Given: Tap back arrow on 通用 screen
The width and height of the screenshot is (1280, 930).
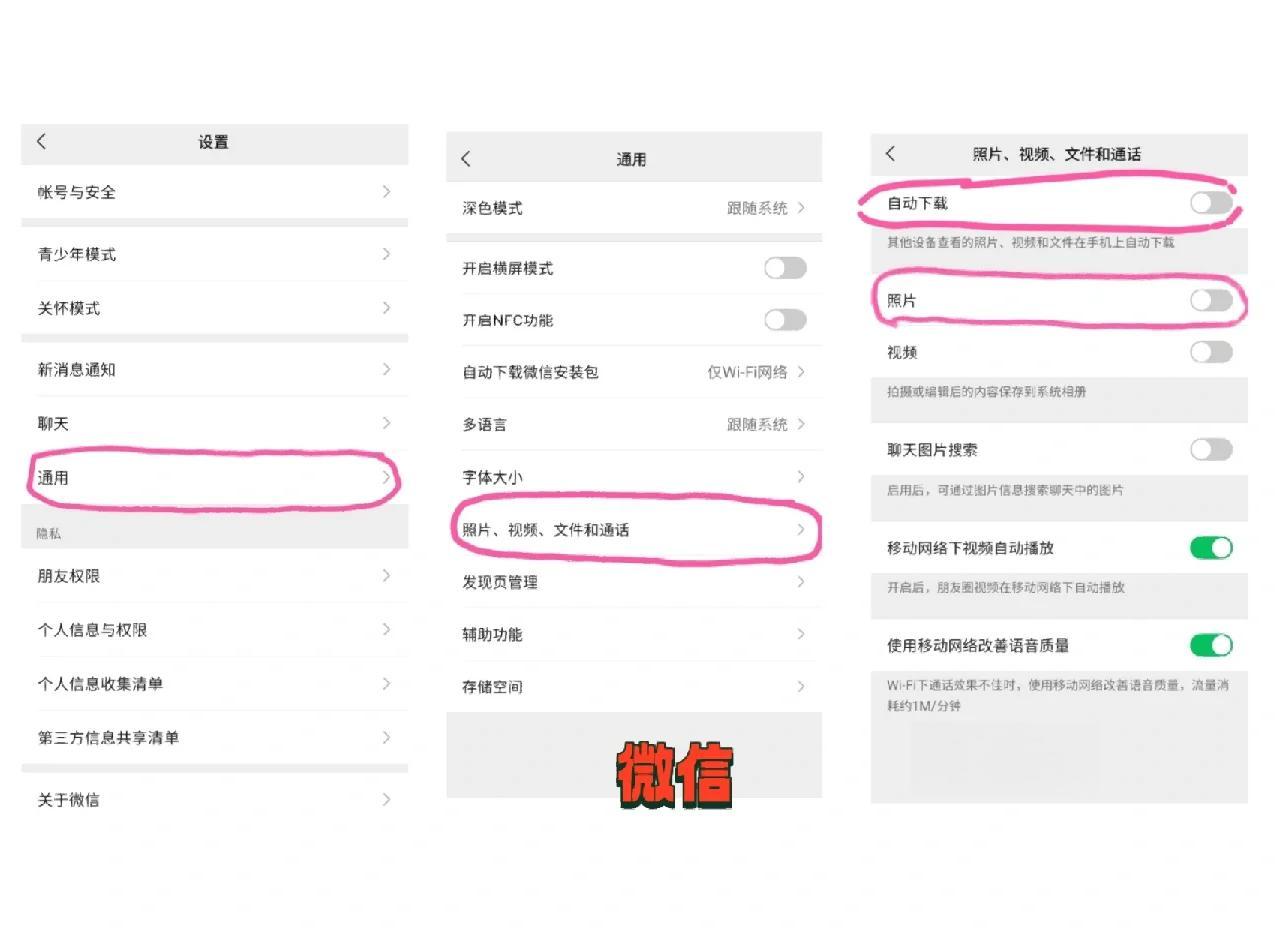Looking at the screenshot, I should (466, 159).
